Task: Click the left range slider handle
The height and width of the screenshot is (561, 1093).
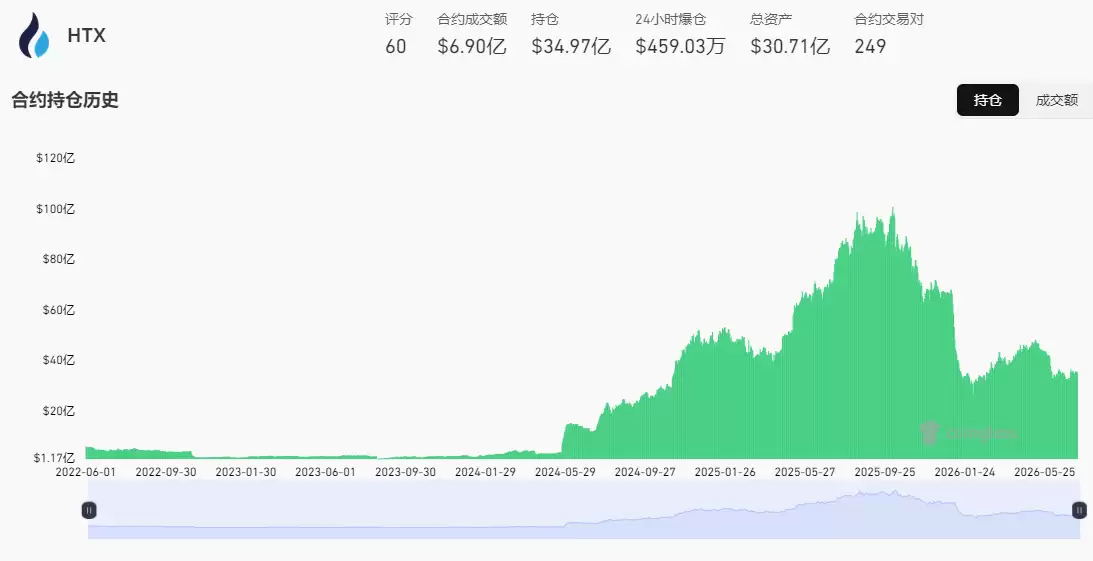Action: [89, 510]
